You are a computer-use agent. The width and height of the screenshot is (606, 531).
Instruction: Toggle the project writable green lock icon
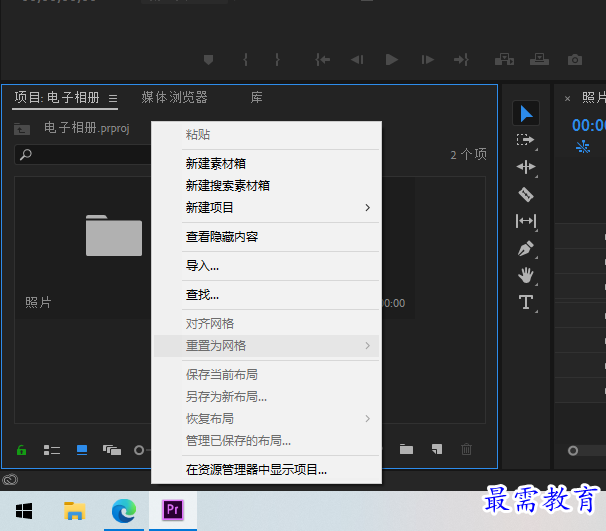22,450
